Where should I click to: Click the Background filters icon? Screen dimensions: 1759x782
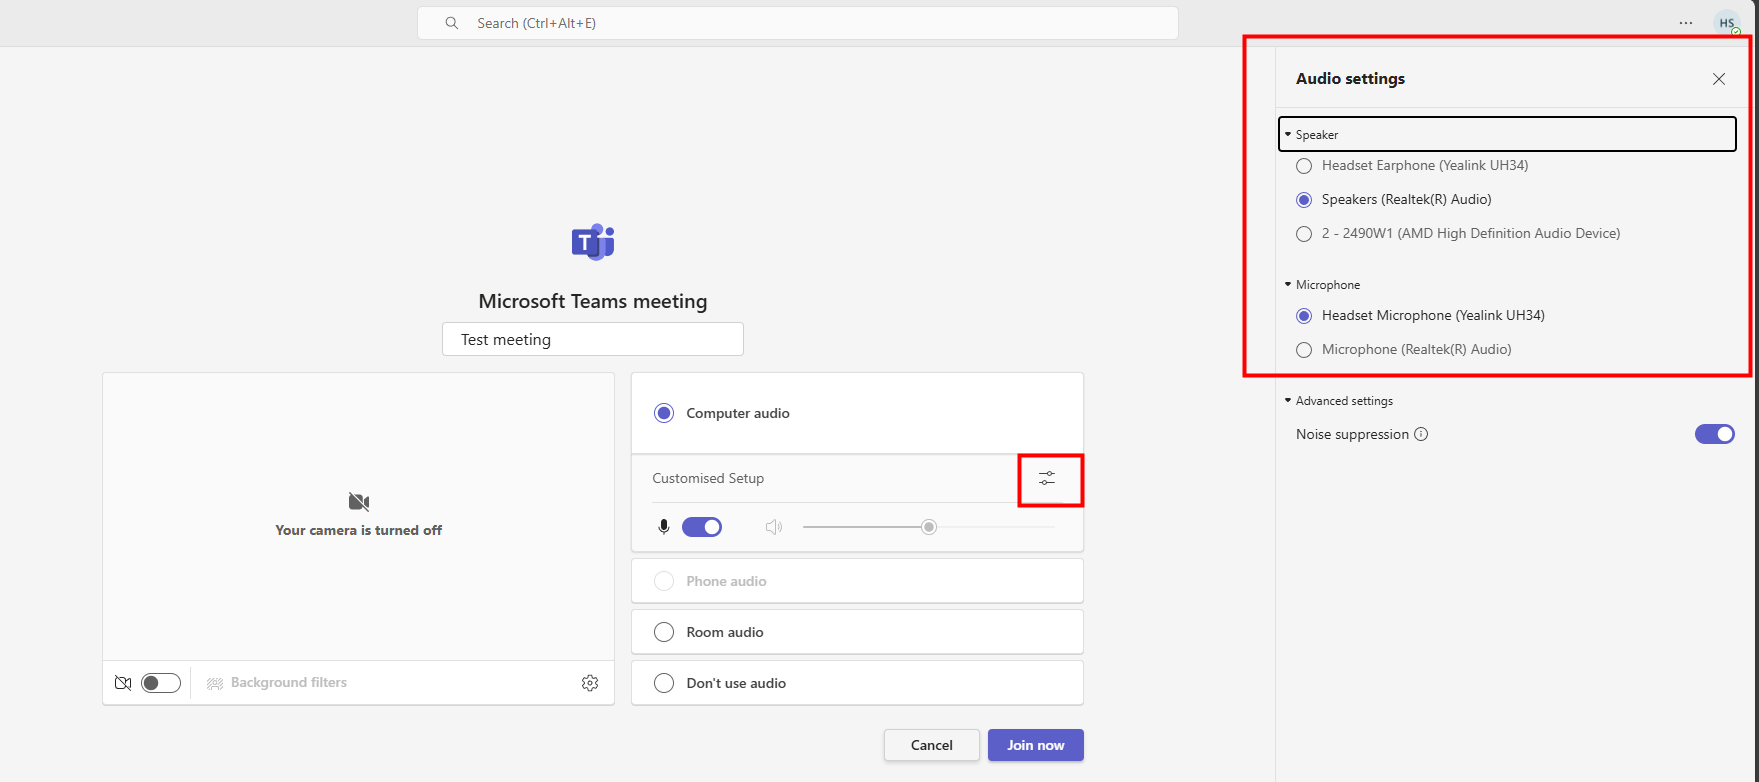(215, 683)
